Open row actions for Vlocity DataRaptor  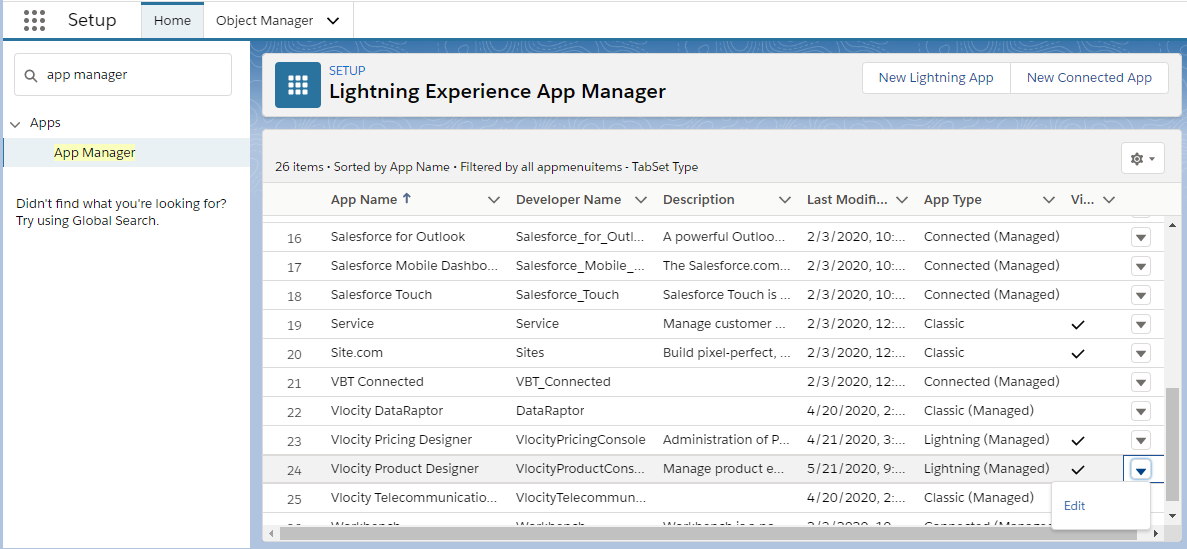click(x=1141, y=411)
